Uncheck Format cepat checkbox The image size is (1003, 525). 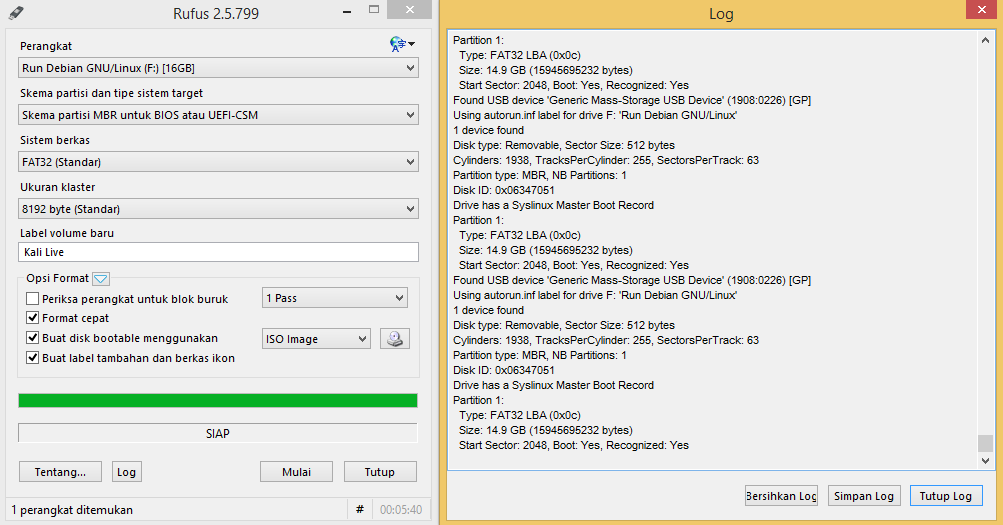pos(32,318)
